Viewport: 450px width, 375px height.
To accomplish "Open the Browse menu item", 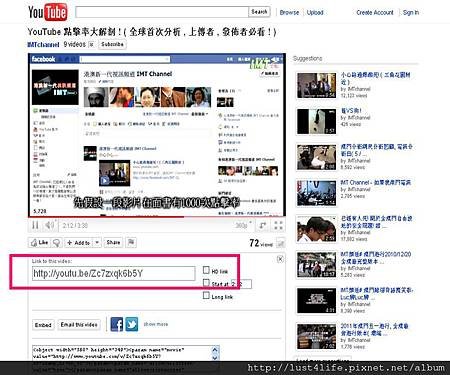I will 289,12.
